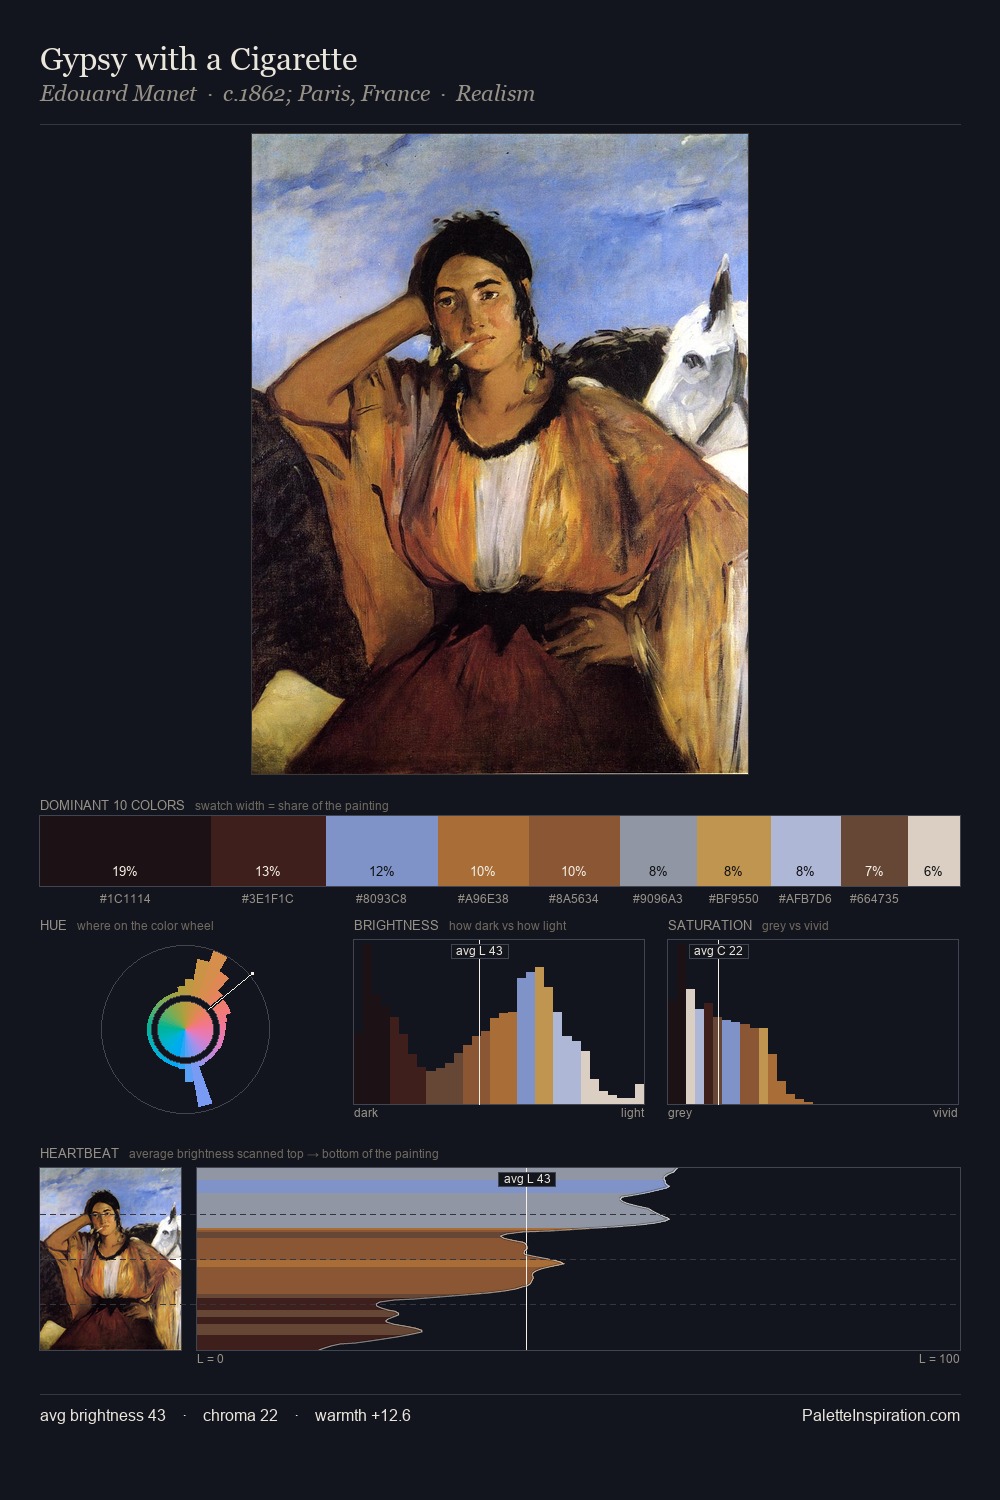Click the 'average brightness scanned top → bottom' caption
This screenshot has width=1000, height=1500.
click(x=284, y=1154)
